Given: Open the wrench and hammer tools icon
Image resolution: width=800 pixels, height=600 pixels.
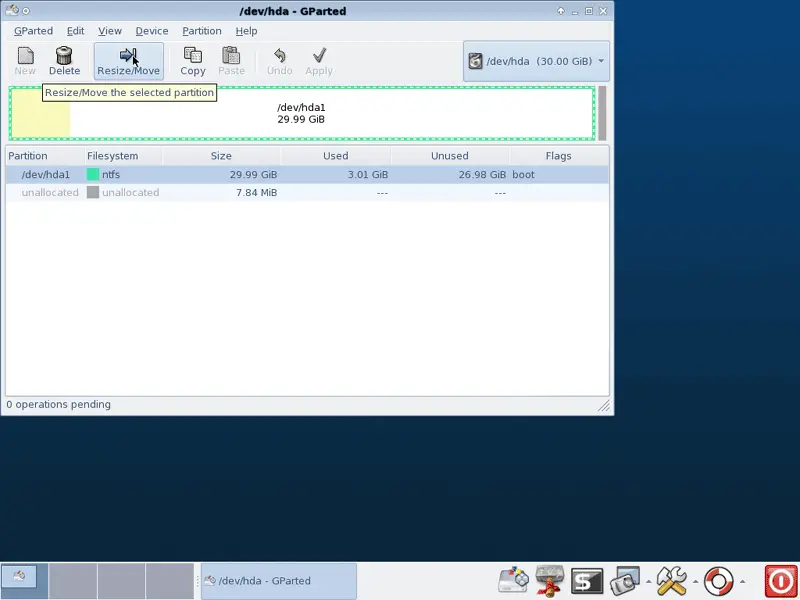Looking at the screenshot, I should coord(671,581).
